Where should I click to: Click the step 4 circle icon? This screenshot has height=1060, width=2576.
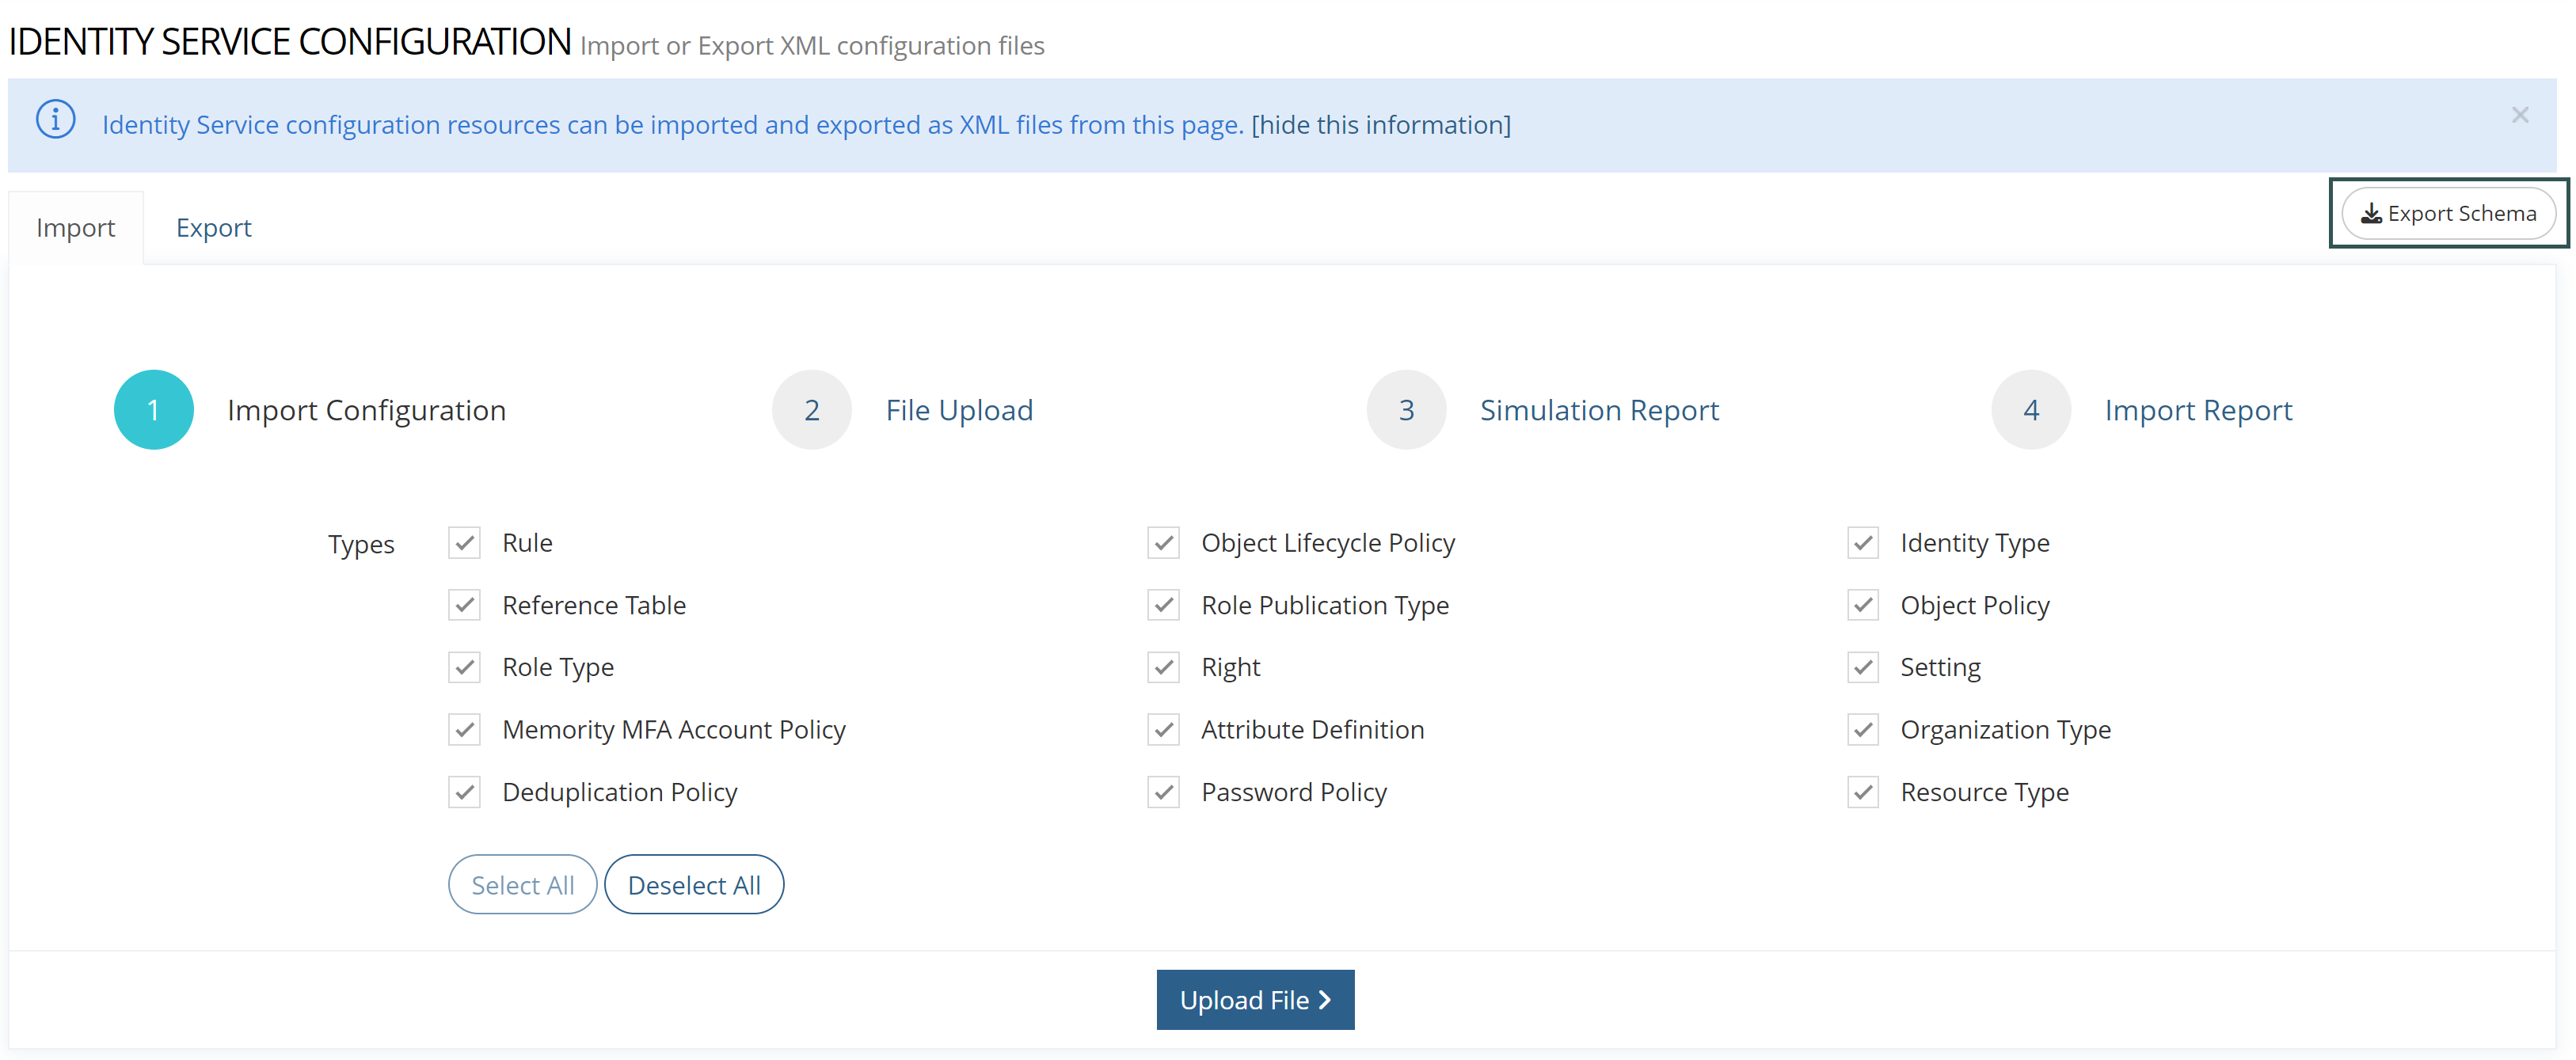point(2030,410)
